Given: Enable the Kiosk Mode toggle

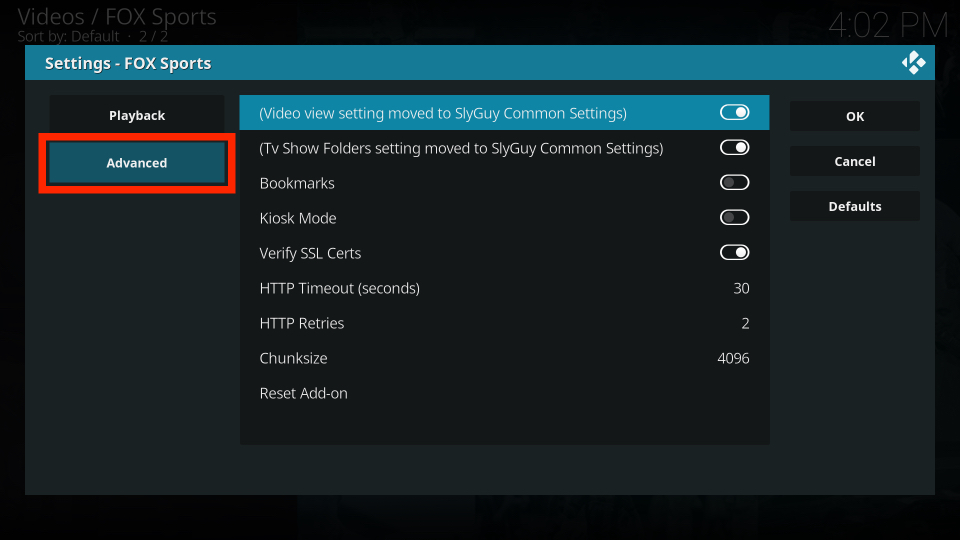Looking at the screenshot, I should 734,217.
